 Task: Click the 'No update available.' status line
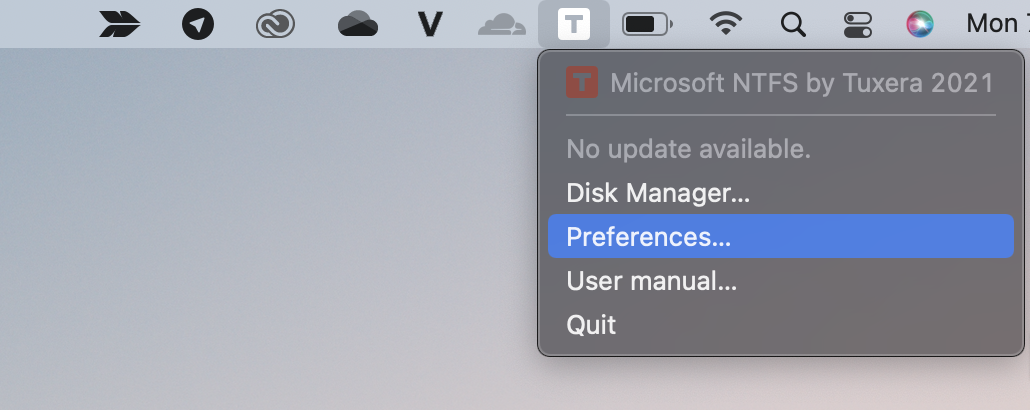(688, 149)
